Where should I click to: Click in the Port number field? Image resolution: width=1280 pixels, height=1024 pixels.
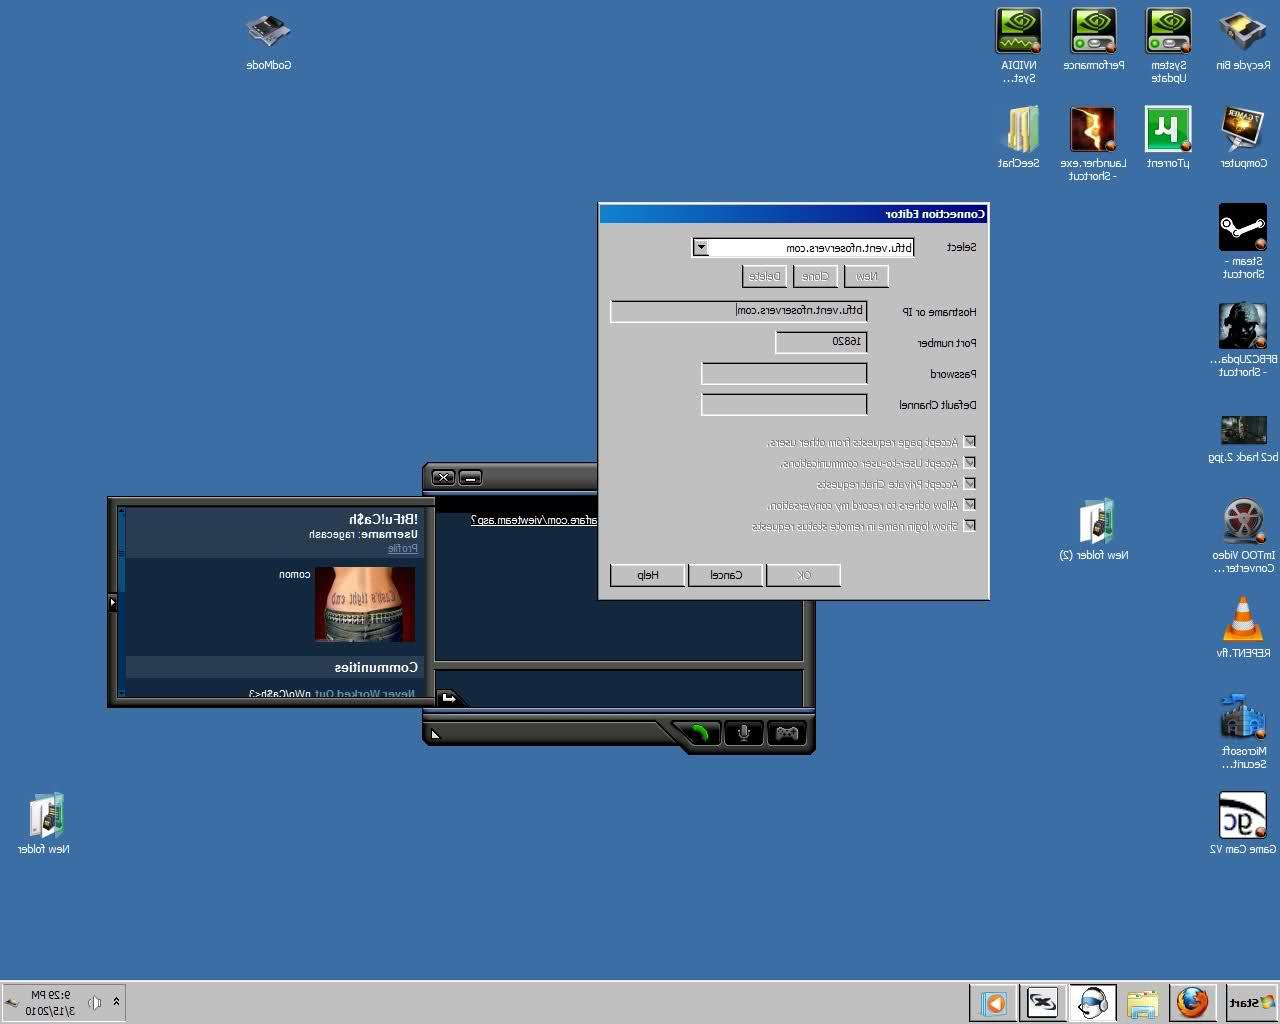click(x=821, y=342)
